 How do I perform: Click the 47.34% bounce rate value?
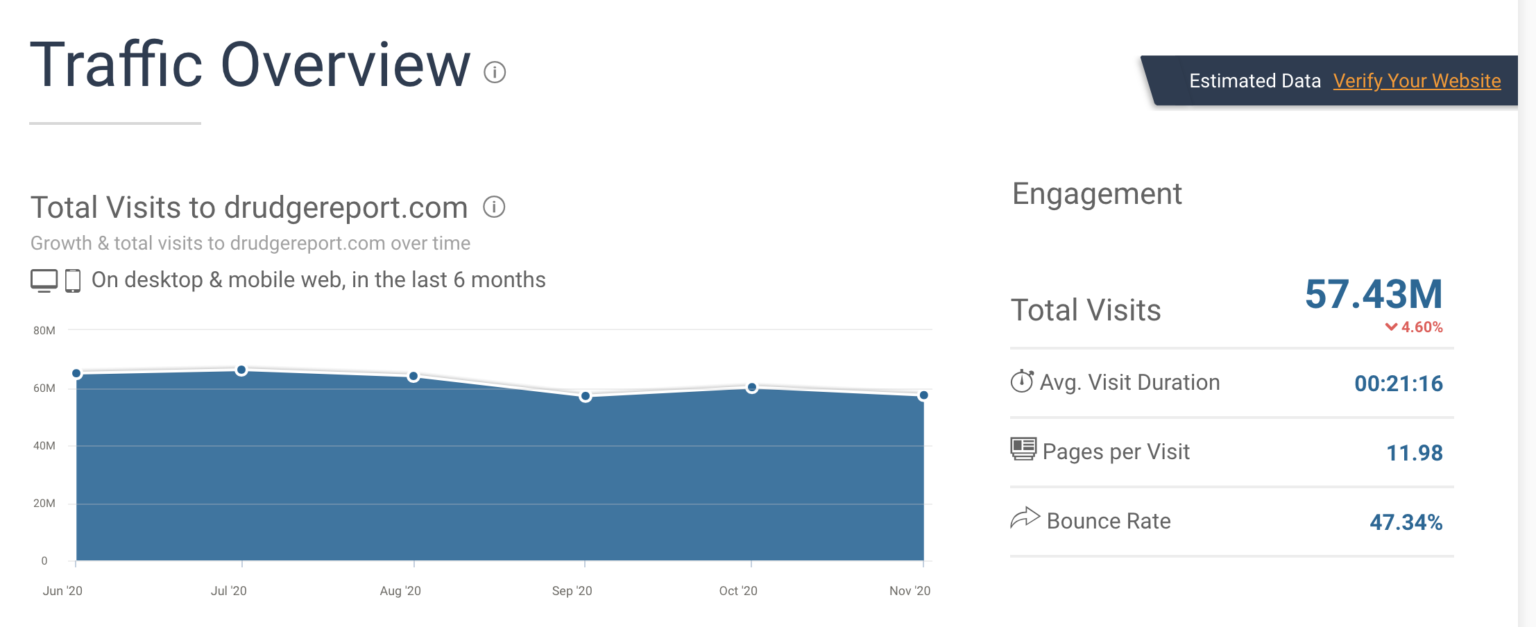coord(1405,522)
